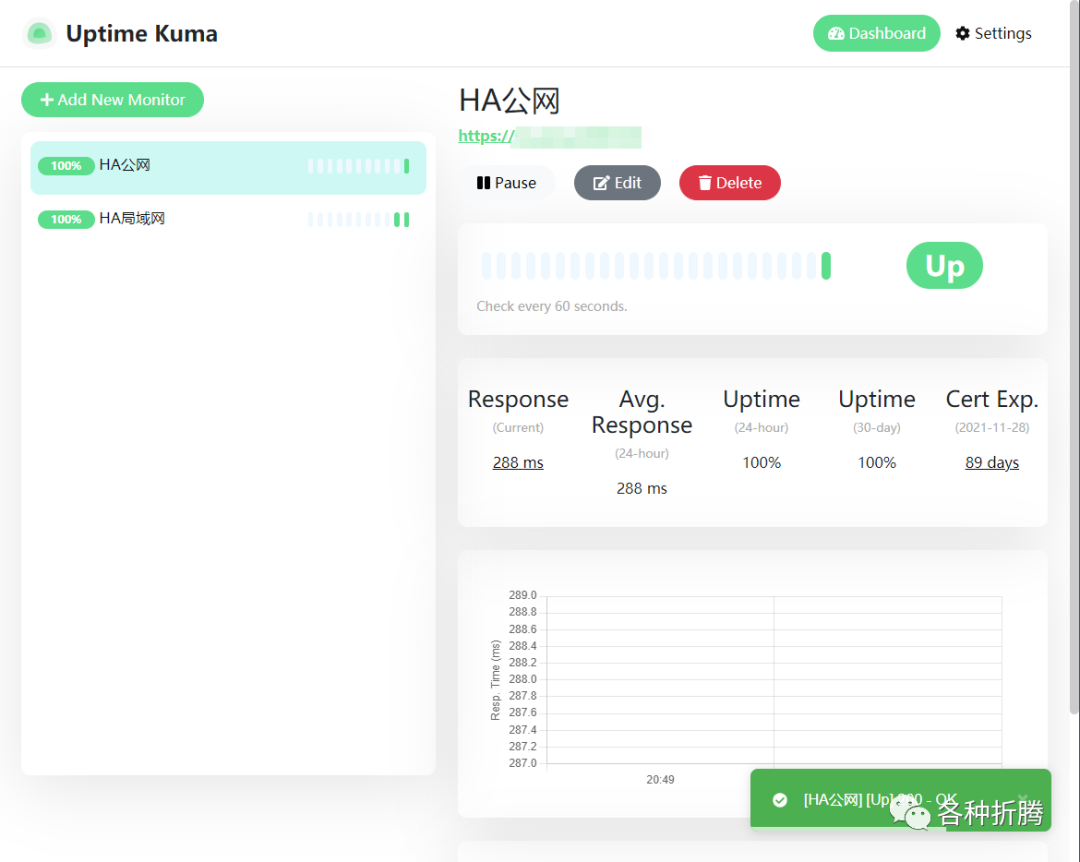Open the blurred https:// monitor link

550,136
